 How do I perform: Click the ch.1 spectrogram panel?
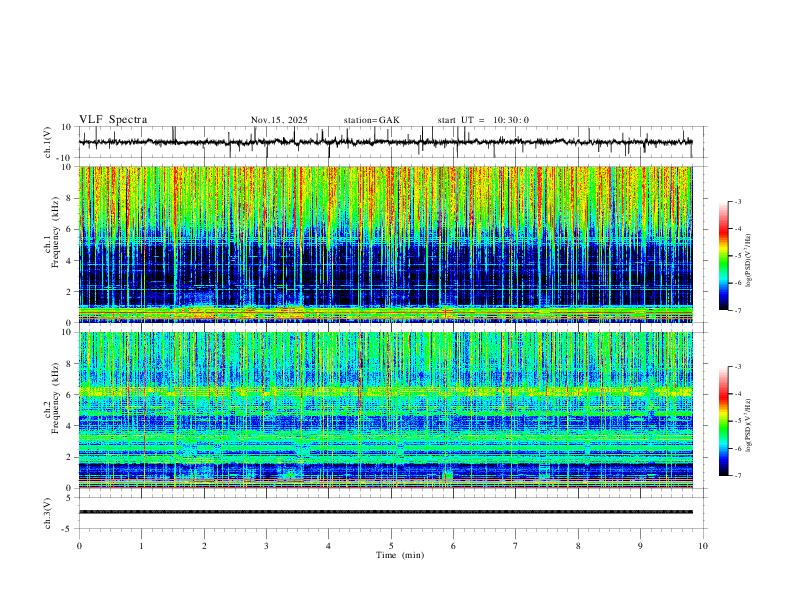click(386, 244)
